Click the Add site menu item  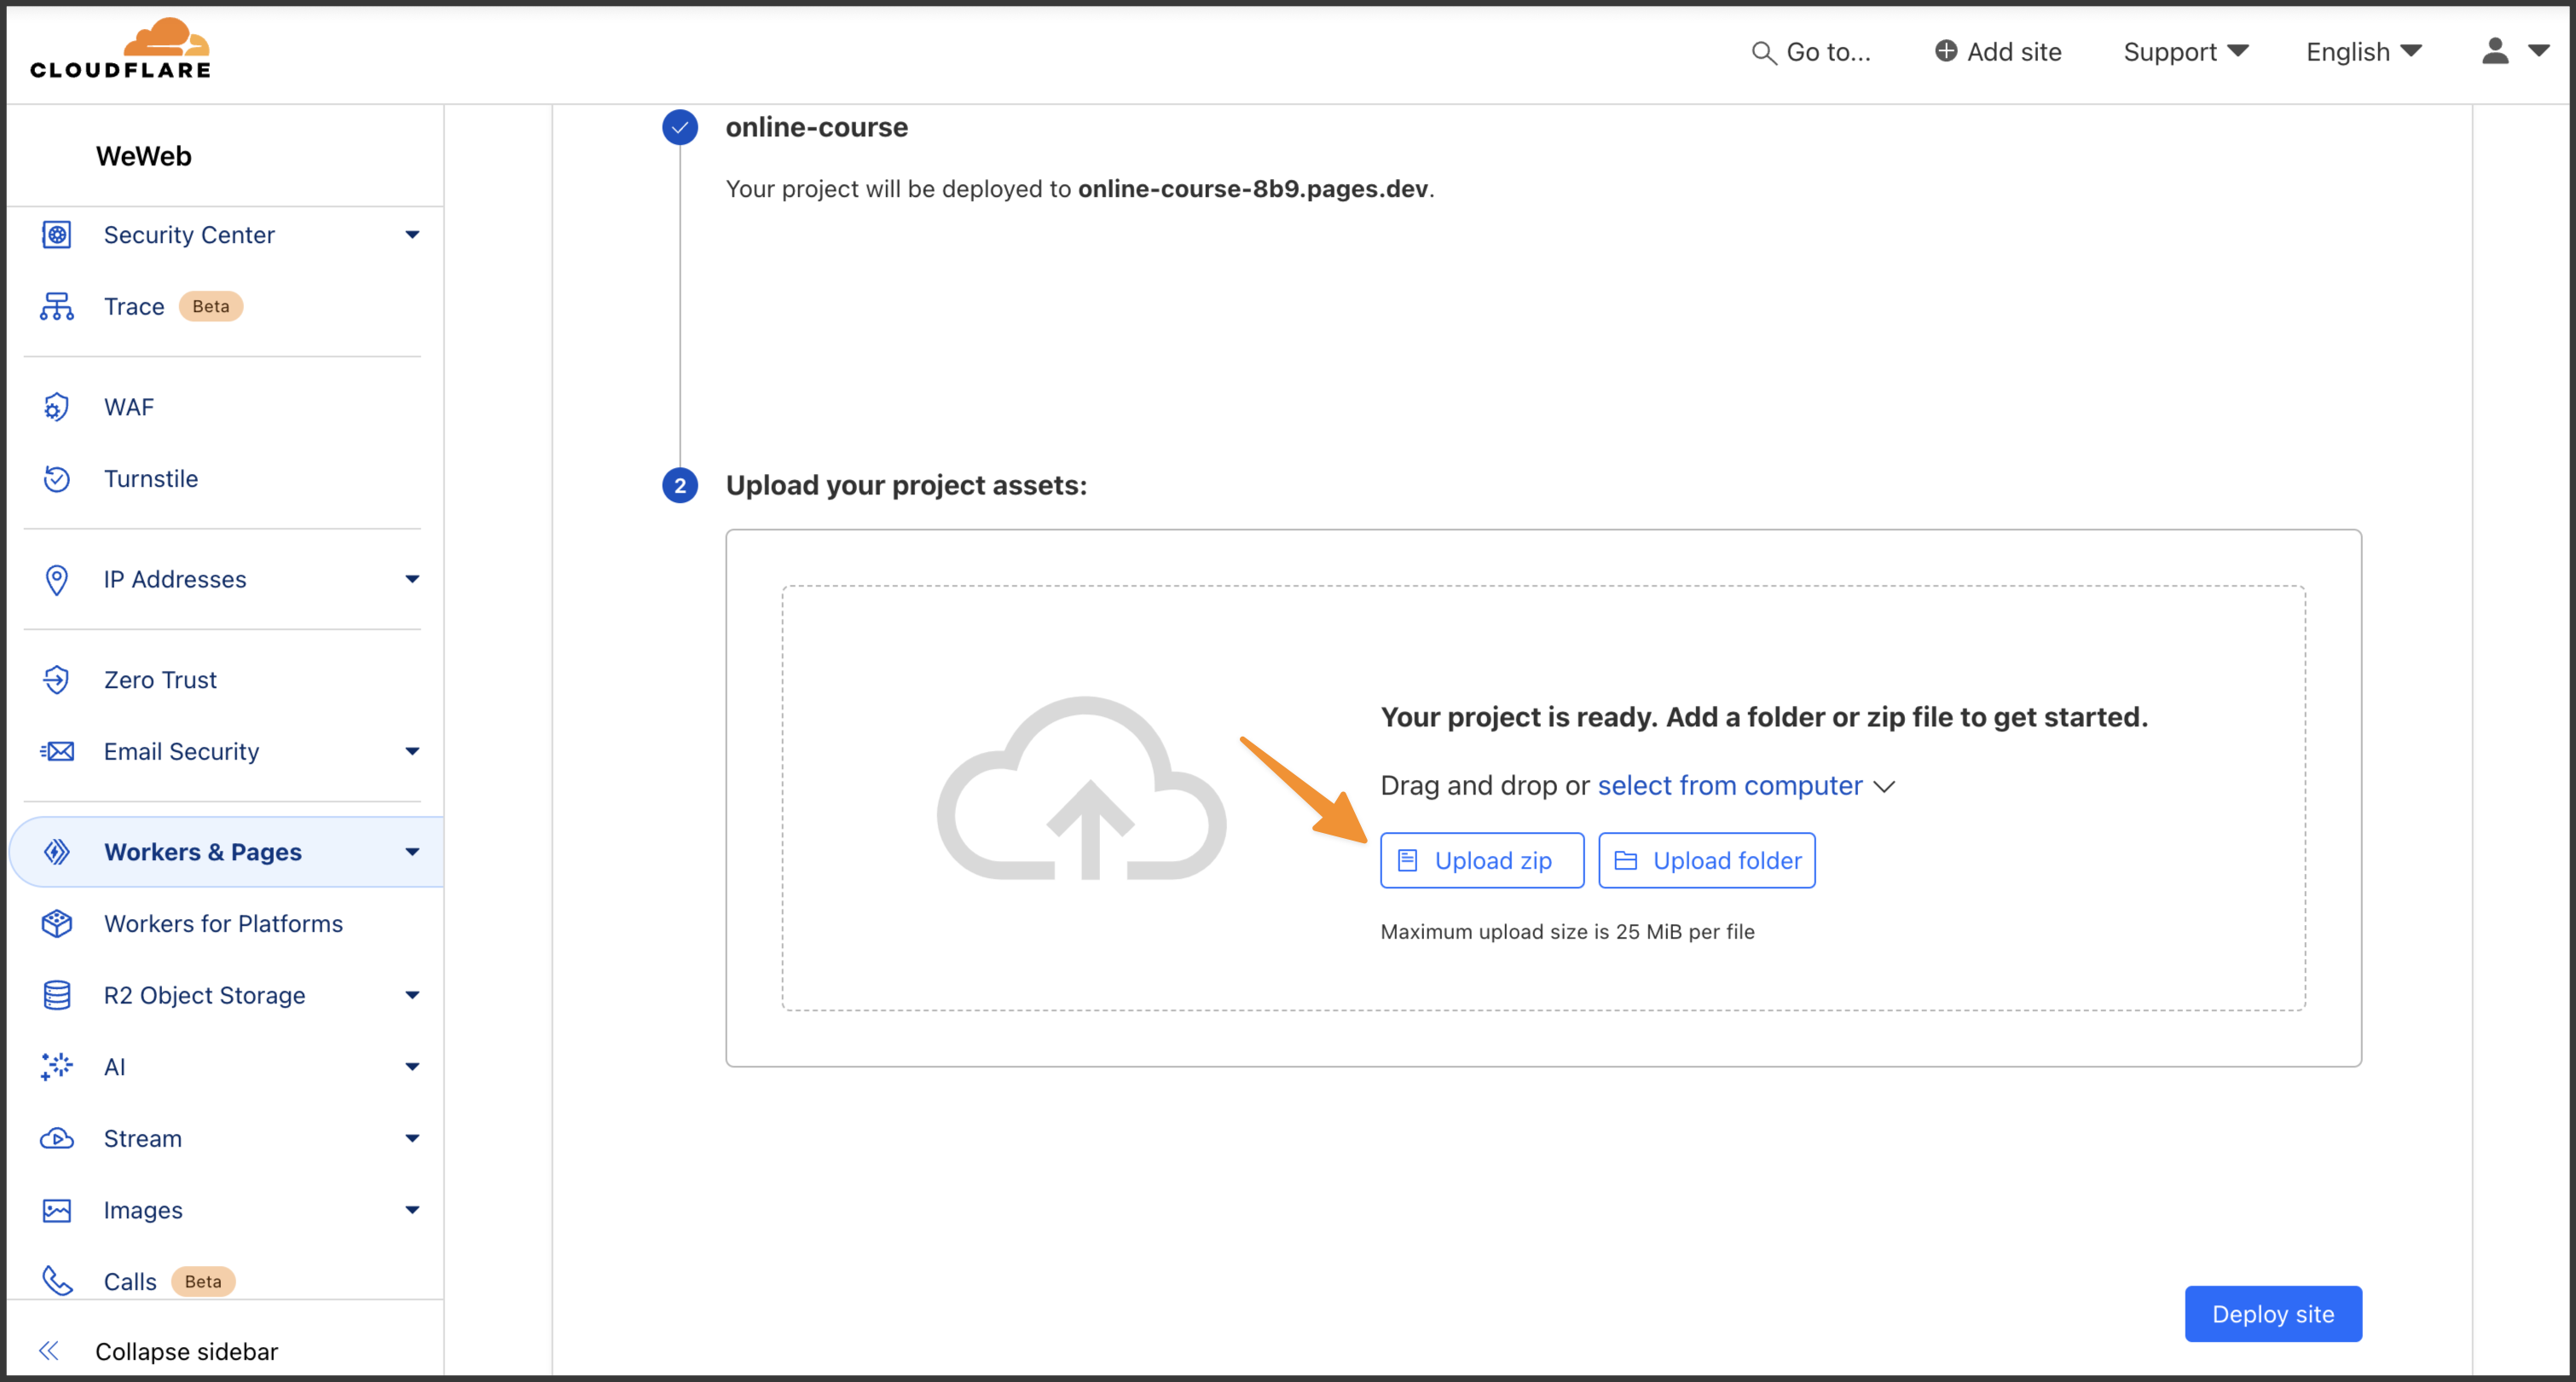(1998, 51)
